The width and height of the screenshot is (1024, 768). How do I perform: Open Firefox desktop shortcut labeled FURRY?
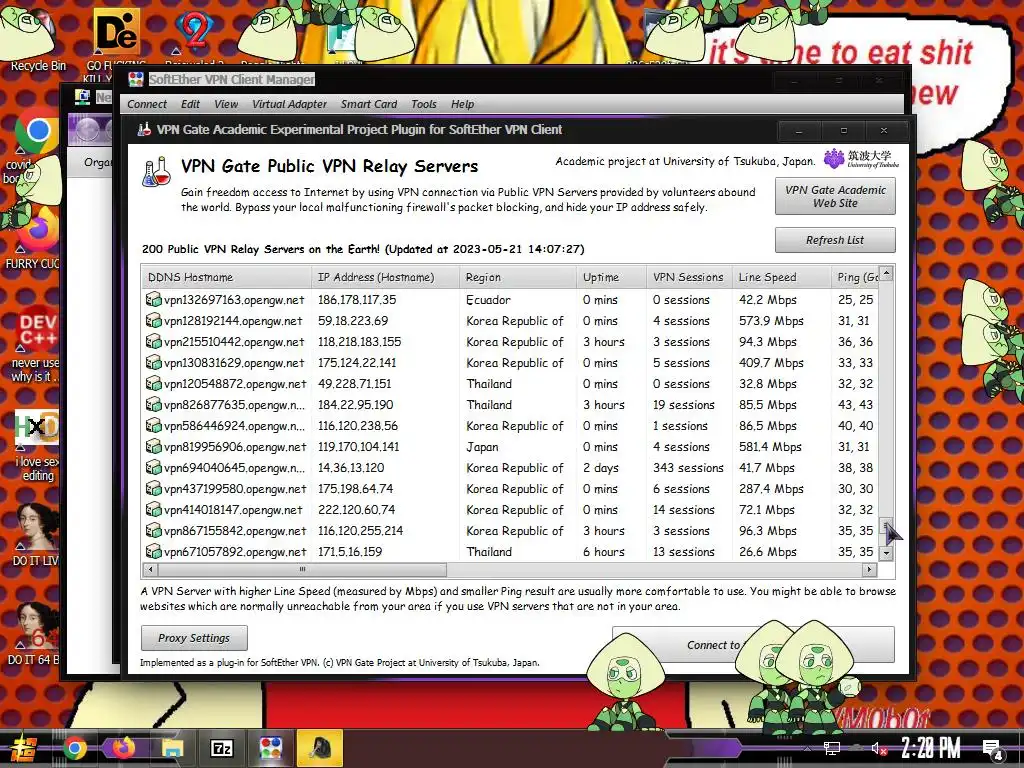click(36, 231)
